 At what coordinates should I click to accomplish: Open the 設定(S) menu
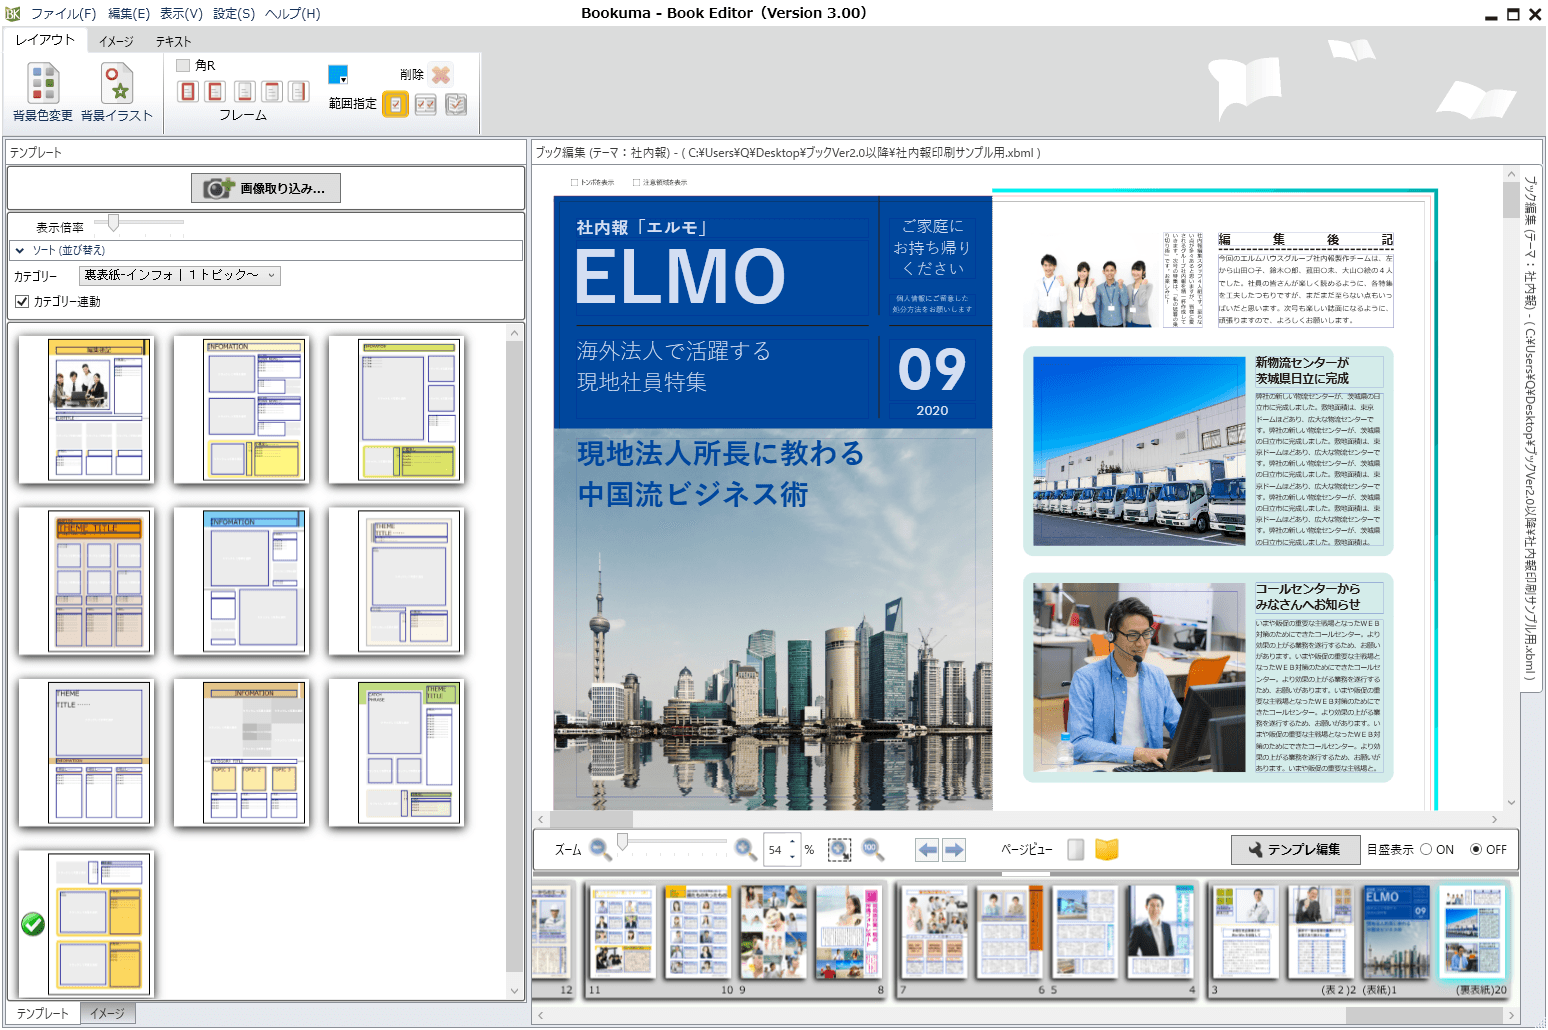(233, 13)
